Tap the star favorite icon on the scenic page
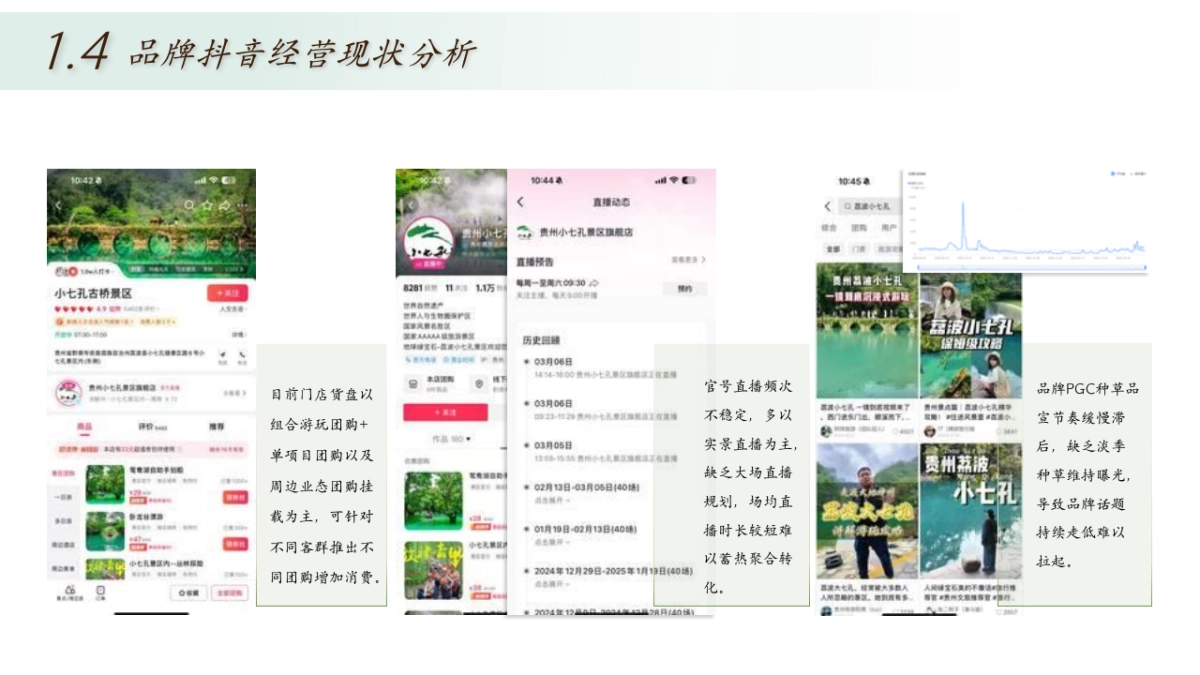 pyautogui.click(x=208, y=203)
